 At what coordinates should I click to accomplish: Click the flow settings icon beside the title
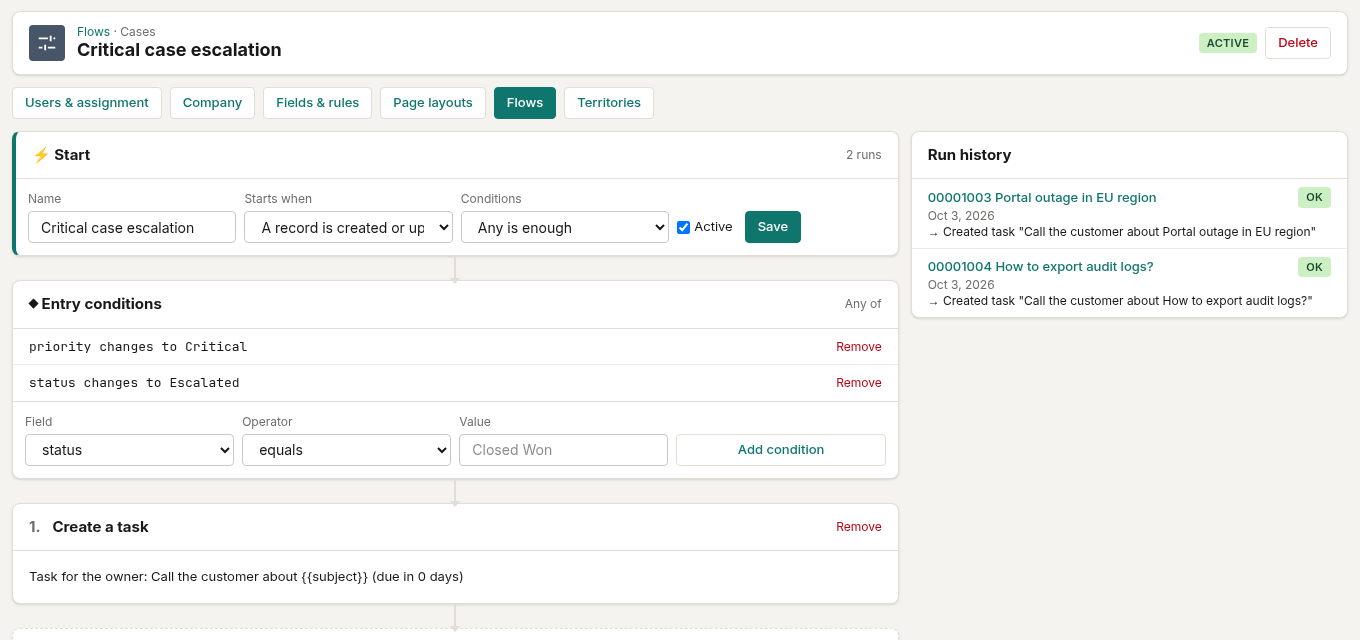pyautogui.click(x=47, y=43)
